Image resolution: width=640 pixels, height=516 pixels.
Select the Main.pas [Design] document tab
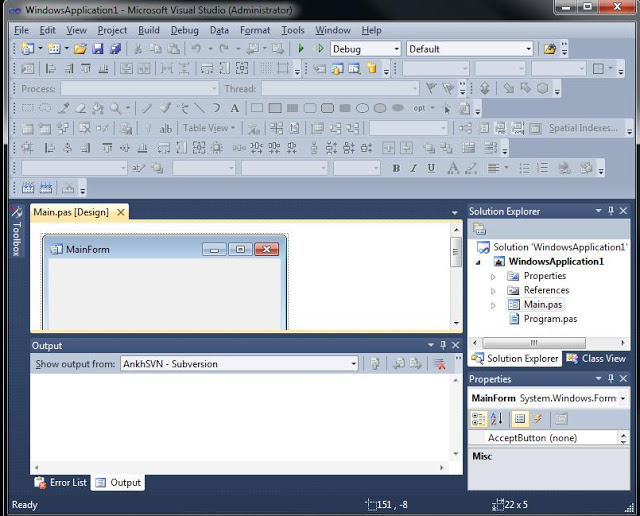(71, 212)
